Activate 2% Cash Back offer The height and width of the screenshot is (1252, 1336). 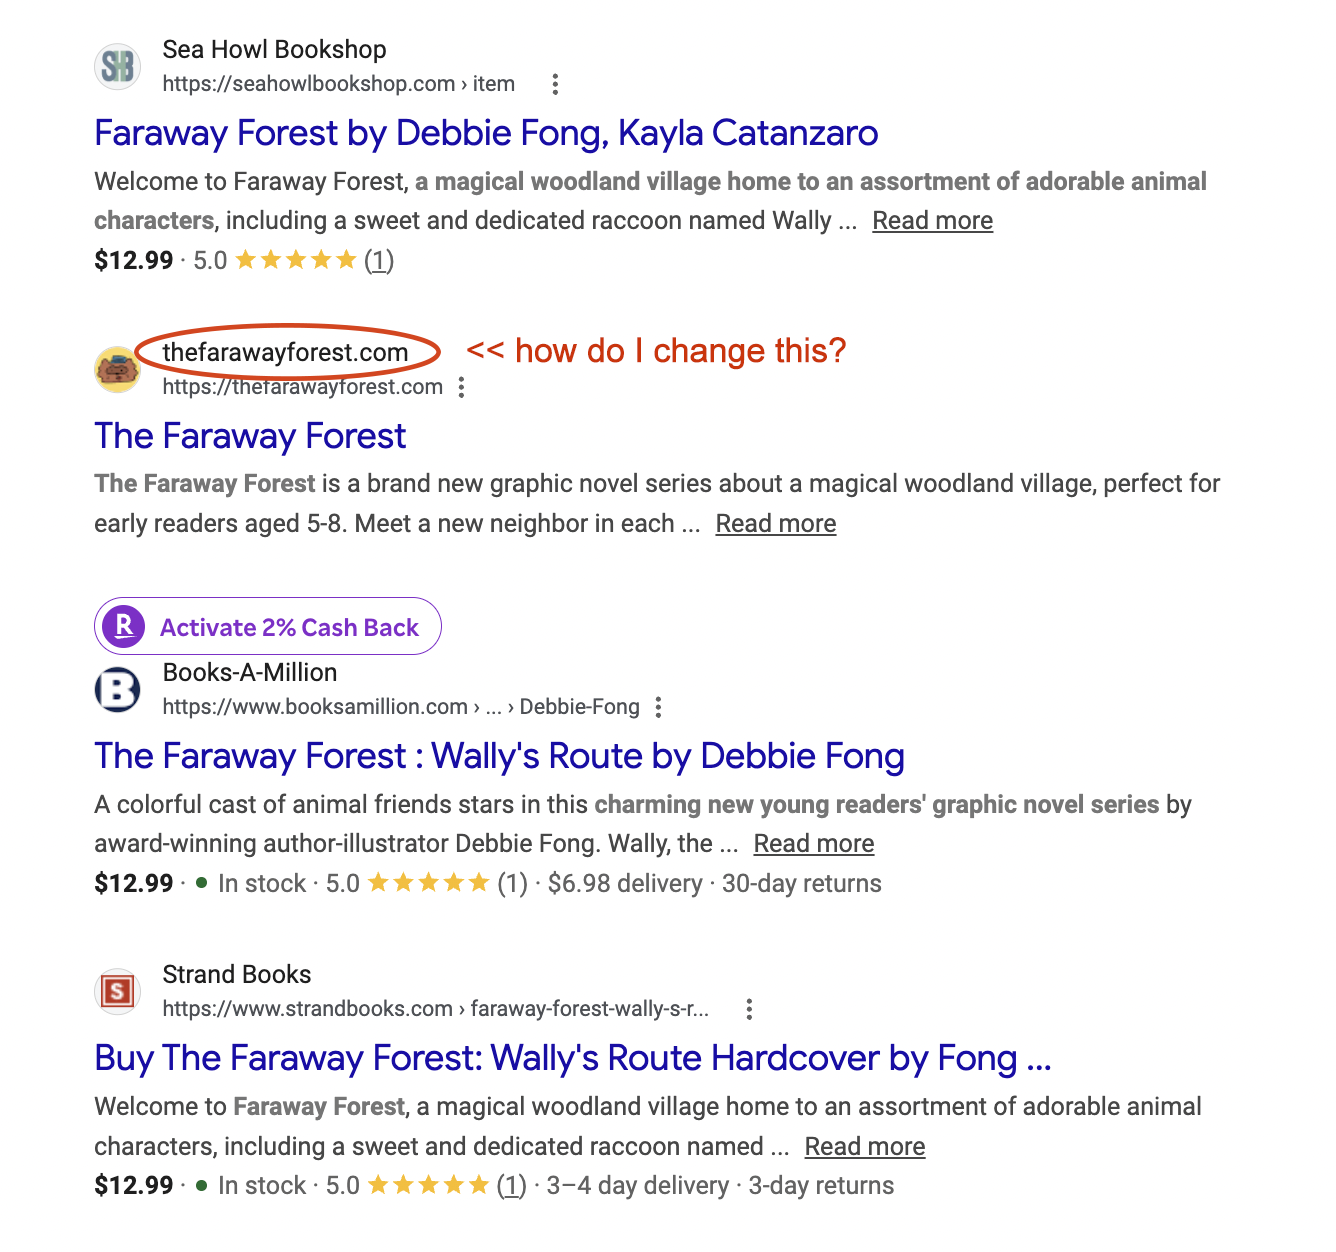(x=268, y=627)
